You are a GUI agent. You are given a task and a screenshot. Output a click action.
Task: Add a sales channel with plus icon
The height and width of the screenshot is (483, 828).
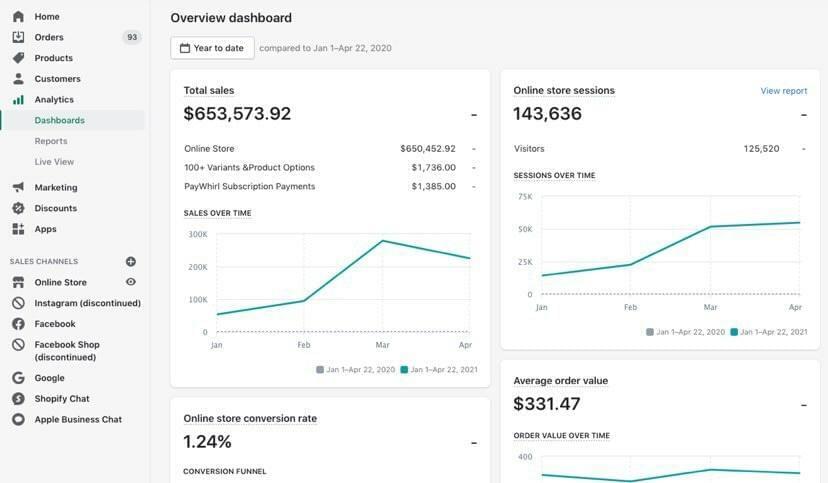coord(131,262)
